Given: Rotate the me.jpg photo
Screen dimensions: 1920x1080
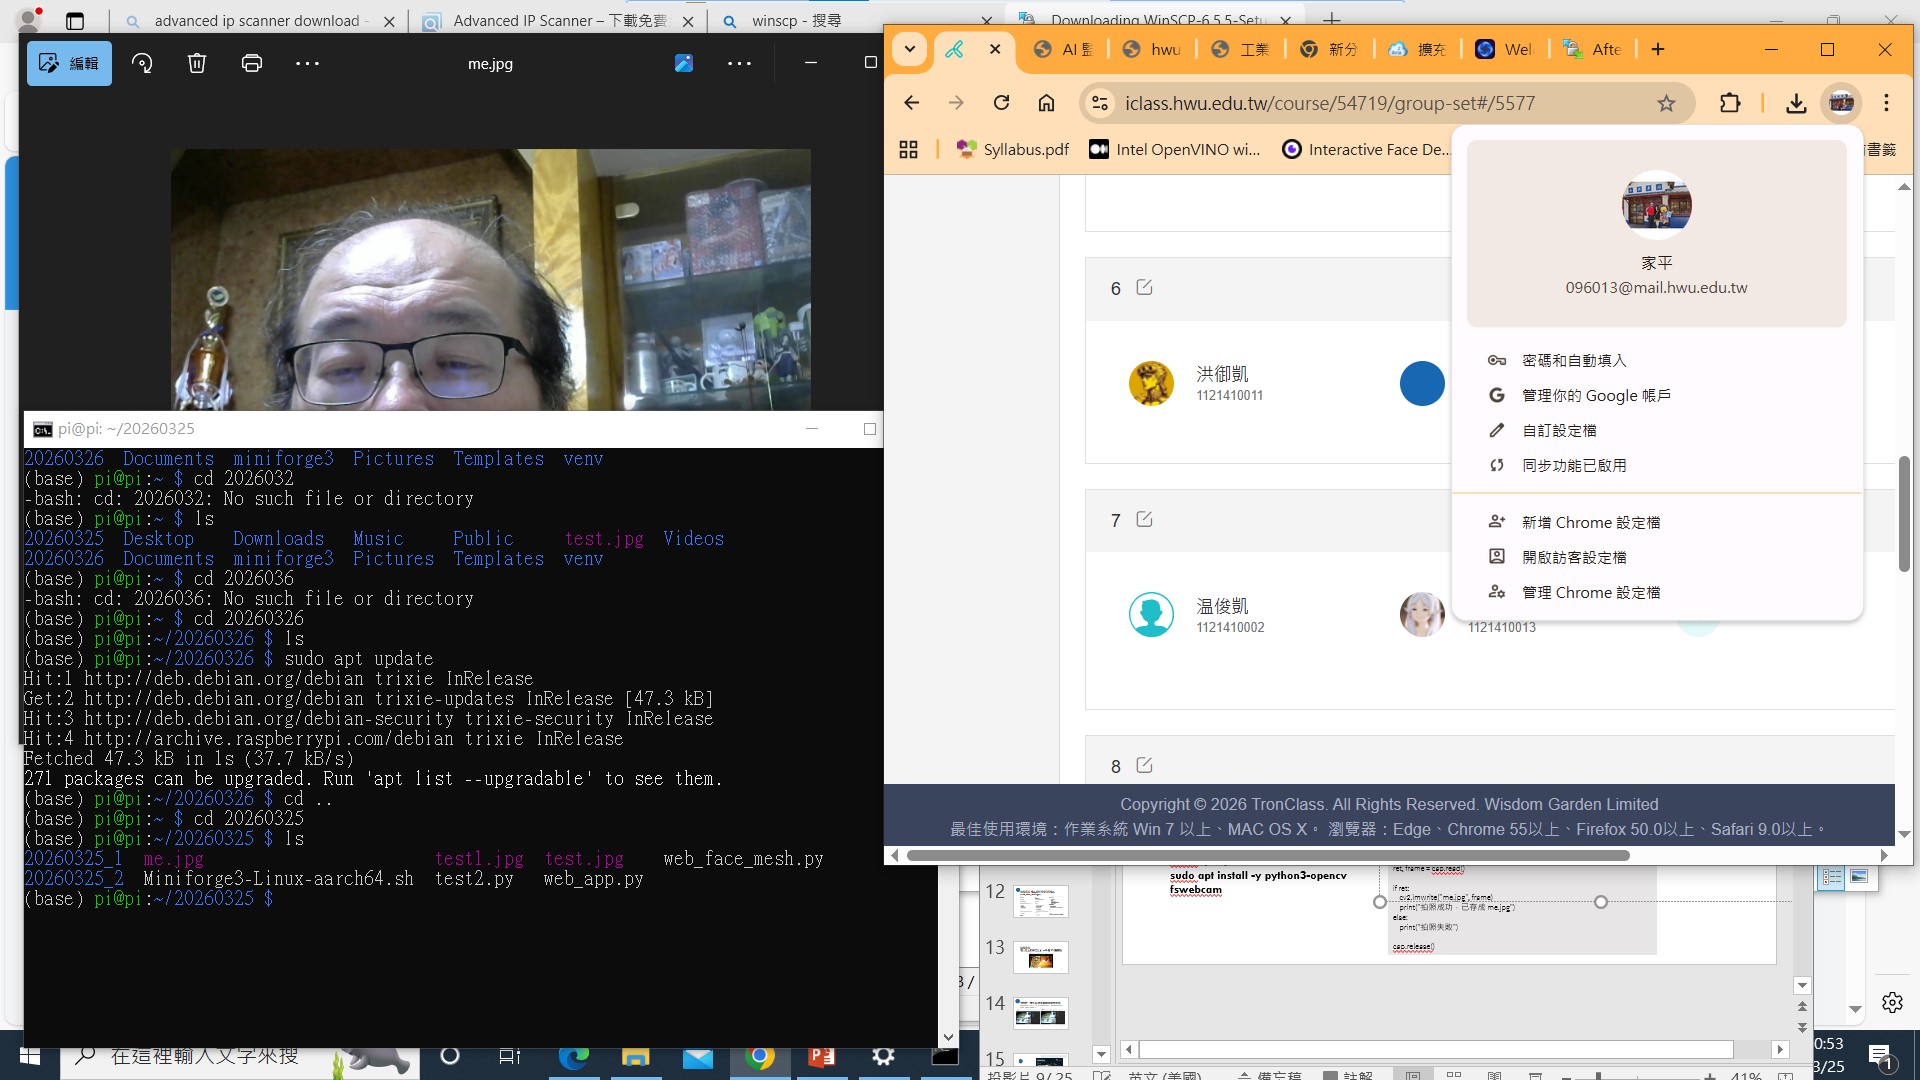Looking at the screenshot, I should pos(142,63).
